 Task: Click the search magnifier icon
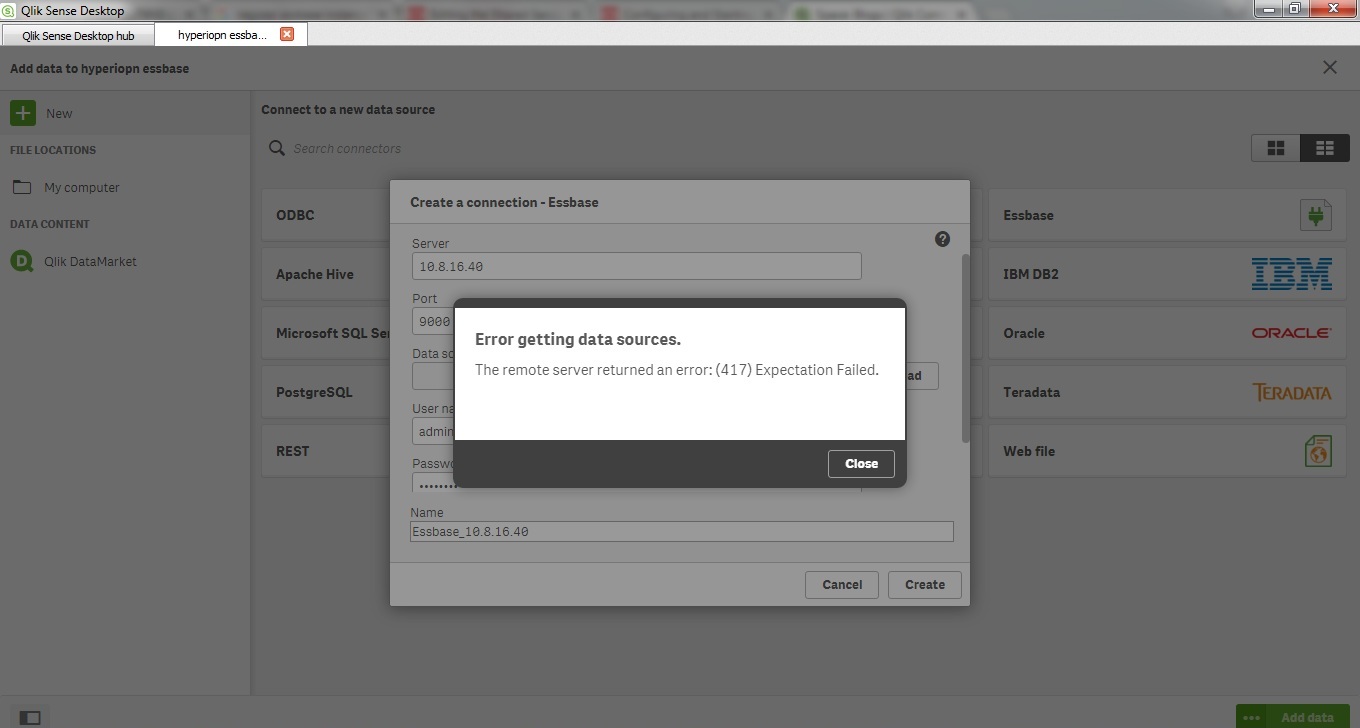click(277, 148)
